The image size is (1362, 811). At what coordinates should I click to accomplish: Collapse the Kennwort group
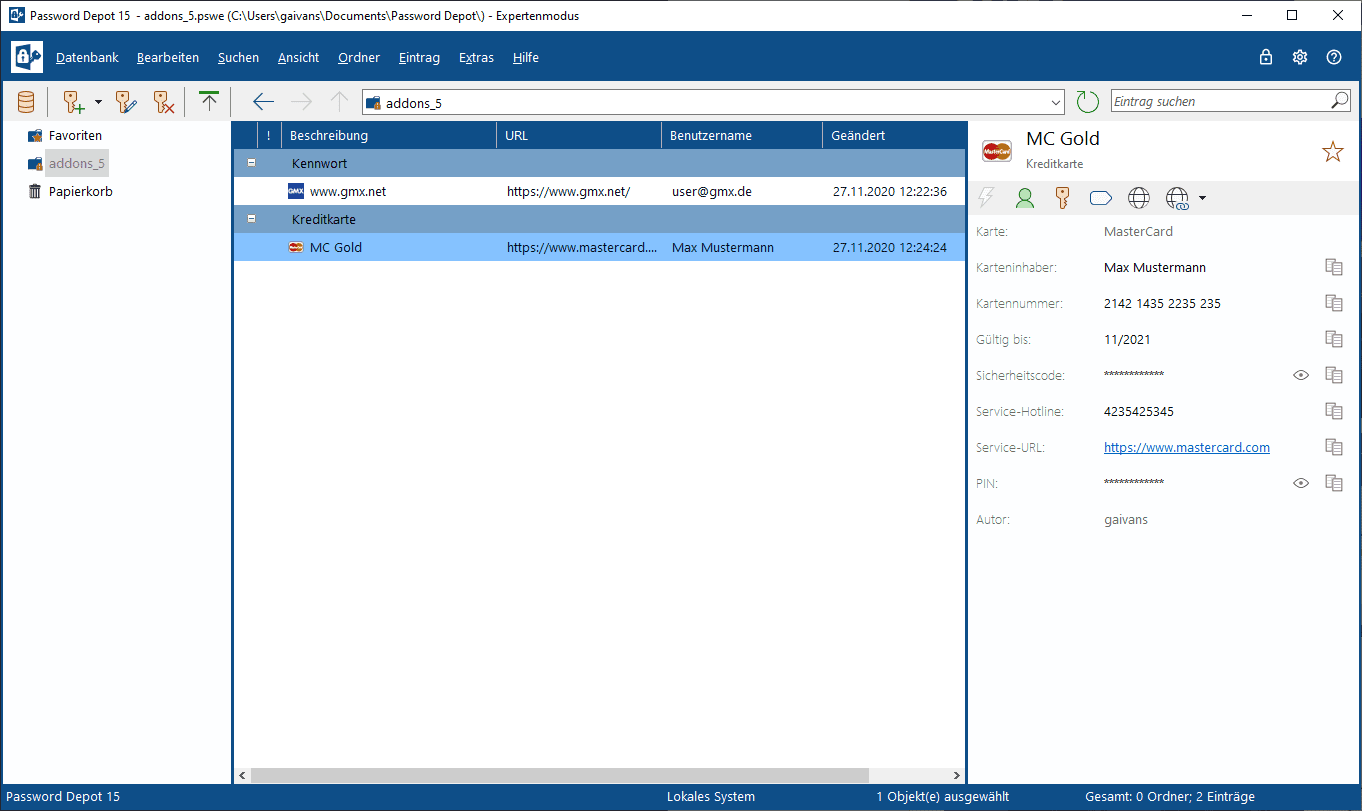pos(252,163)
